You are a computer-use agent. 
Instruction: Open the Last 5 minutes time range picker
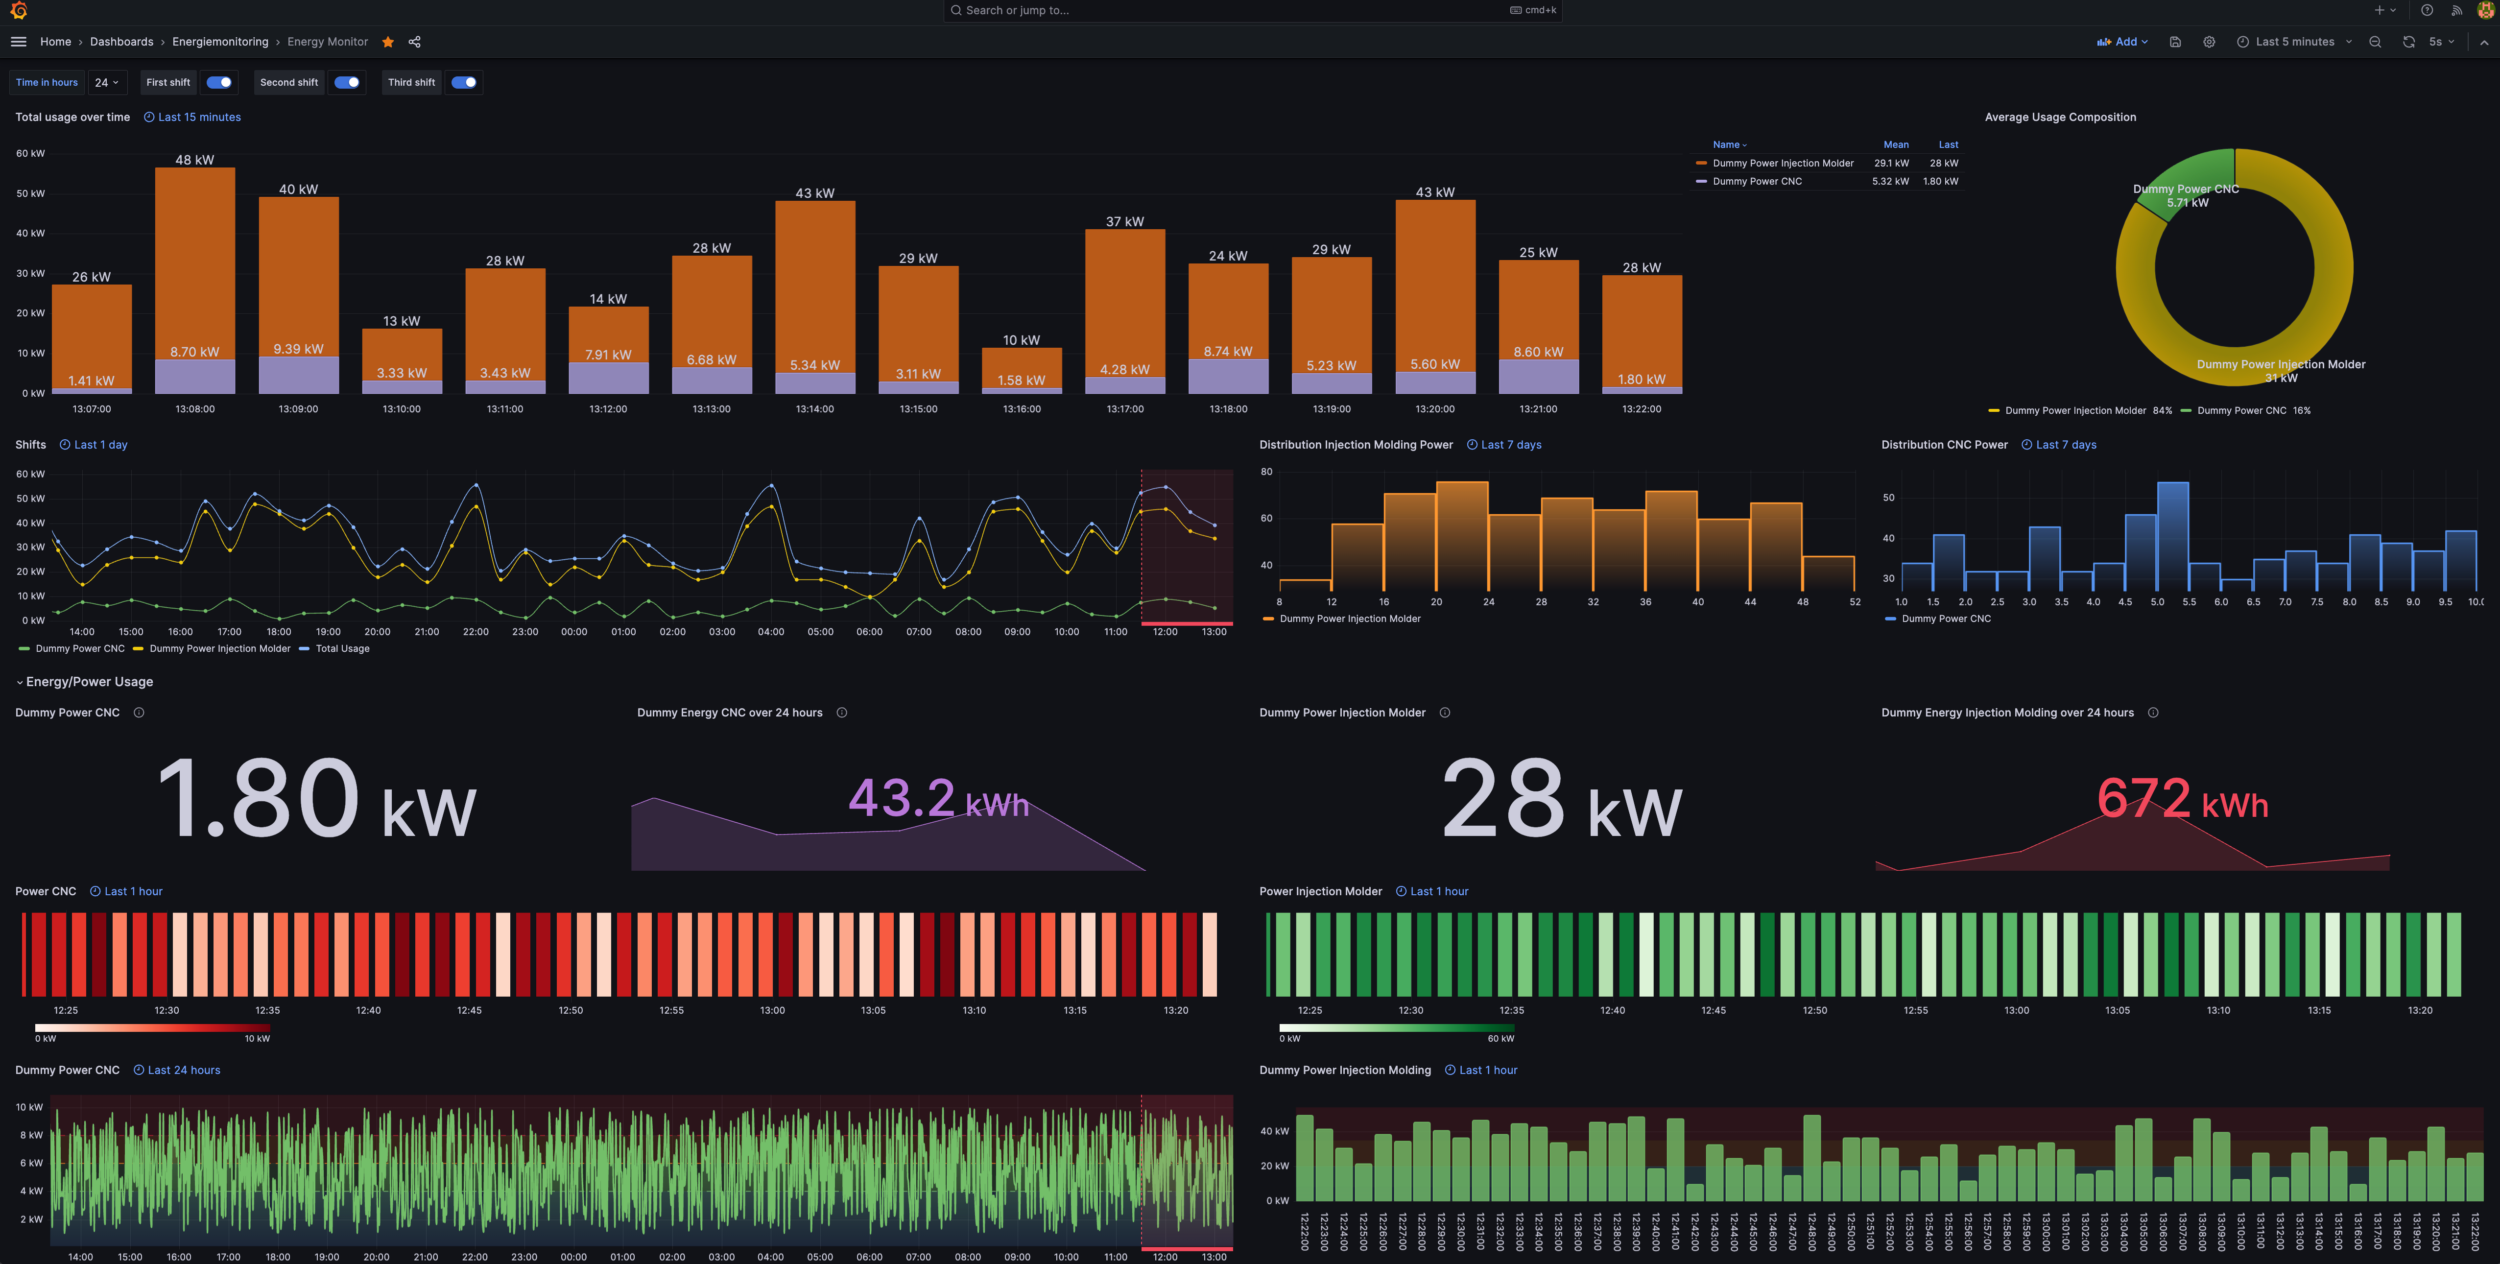tap(2294, 41)
